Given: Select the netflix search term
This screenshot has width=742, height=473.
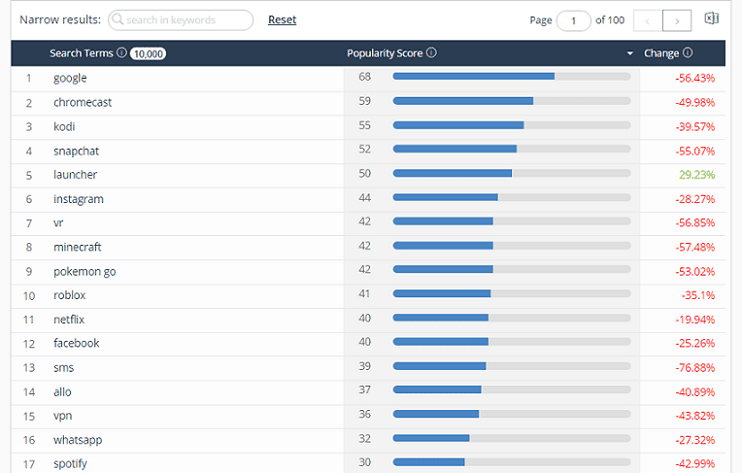Looking at the screenshot, I should coord(69,320).
